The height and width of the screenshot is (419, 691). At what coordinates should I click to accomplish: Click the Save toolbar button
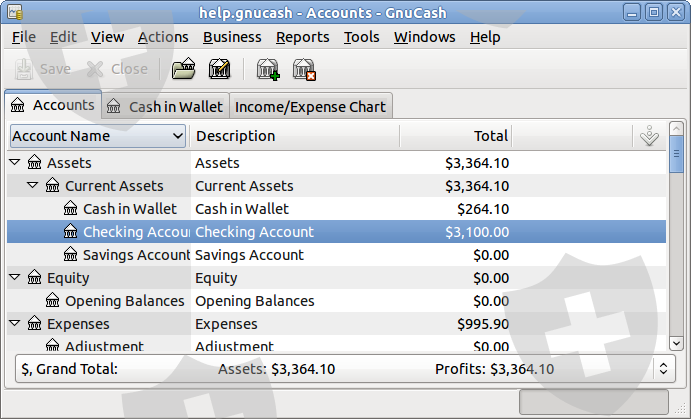click(43, 69)
